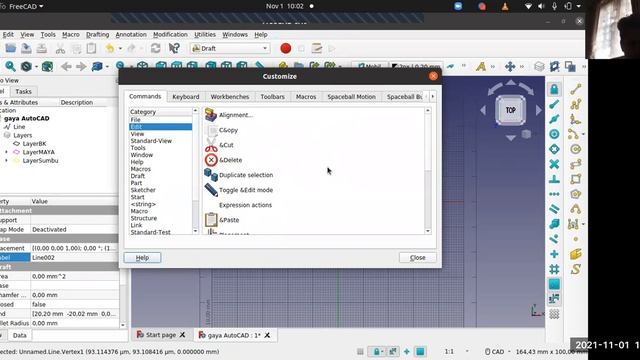The width and height of the screenshot is (640, 360).
Task: Click the TOP face of navigation cube
Action: 511,110
